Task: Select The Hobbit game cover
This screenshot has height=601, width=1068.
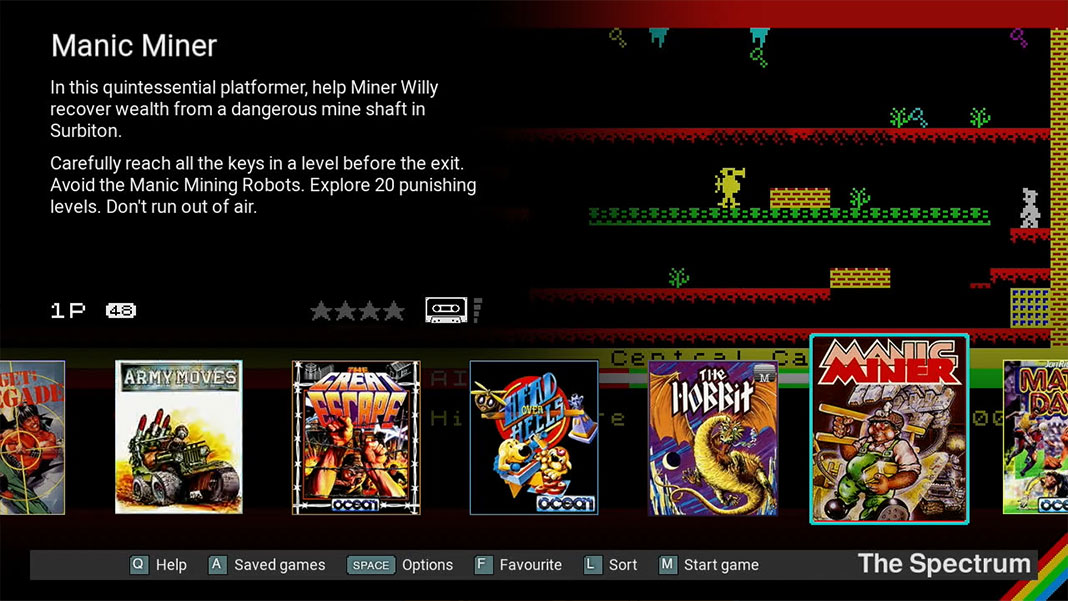Action: click(712, 437)
